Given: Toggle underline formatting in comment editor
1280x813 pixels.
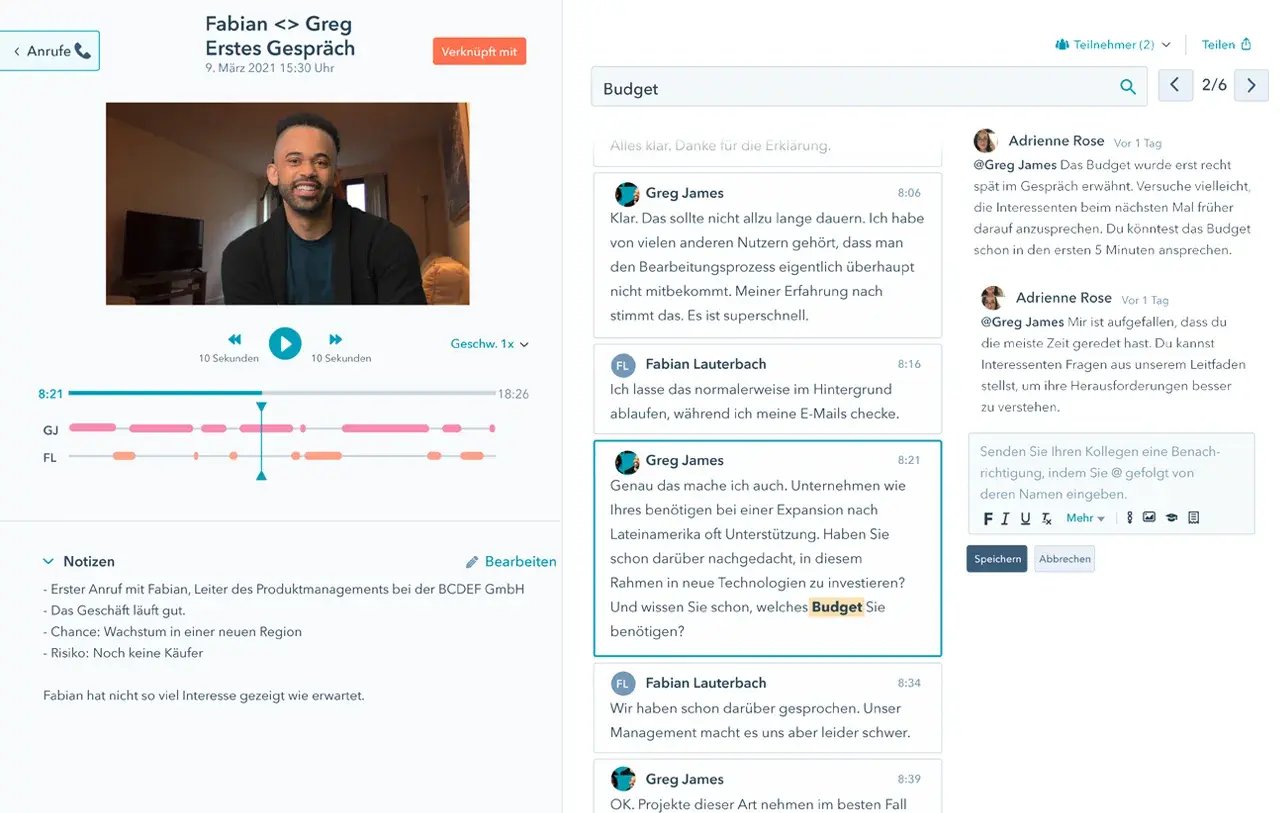Looking at the screenshot, I should (1025, 518).
